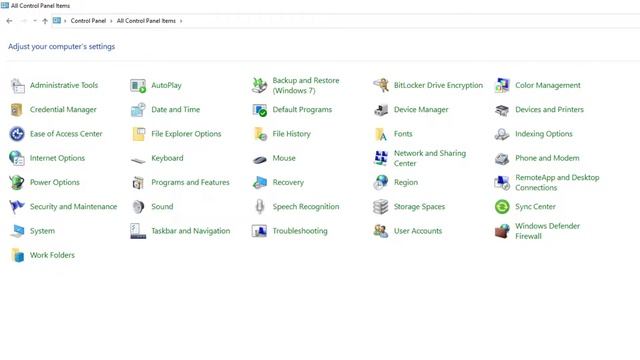This screenshot has height=360, width=640.
Task: Click the Region globe icon
Action: [380, 182]
